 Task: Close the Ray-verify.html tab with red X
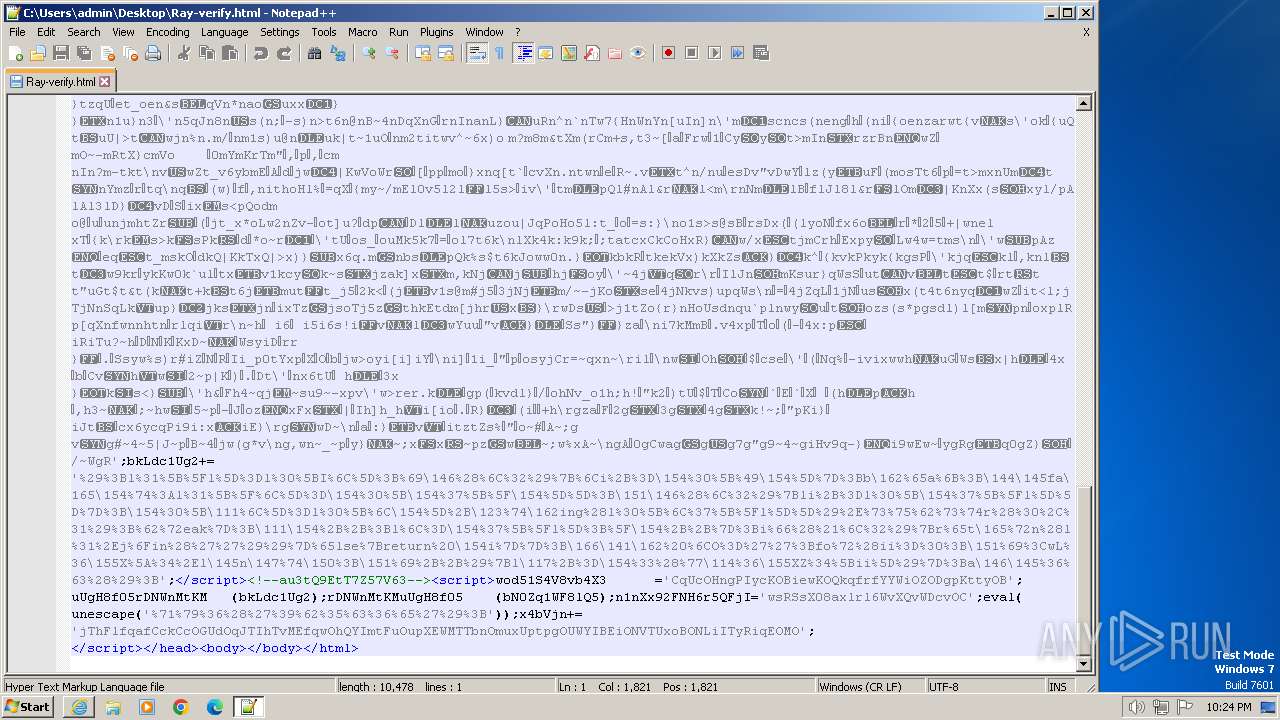coord(105,82)
